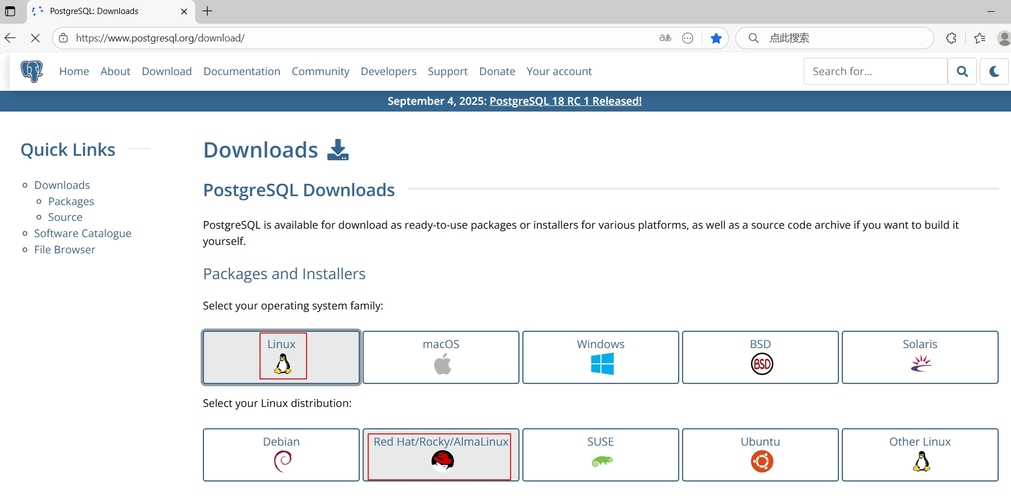Click the Search for... input field
The image size is (1011, 500).
(875, 71)
